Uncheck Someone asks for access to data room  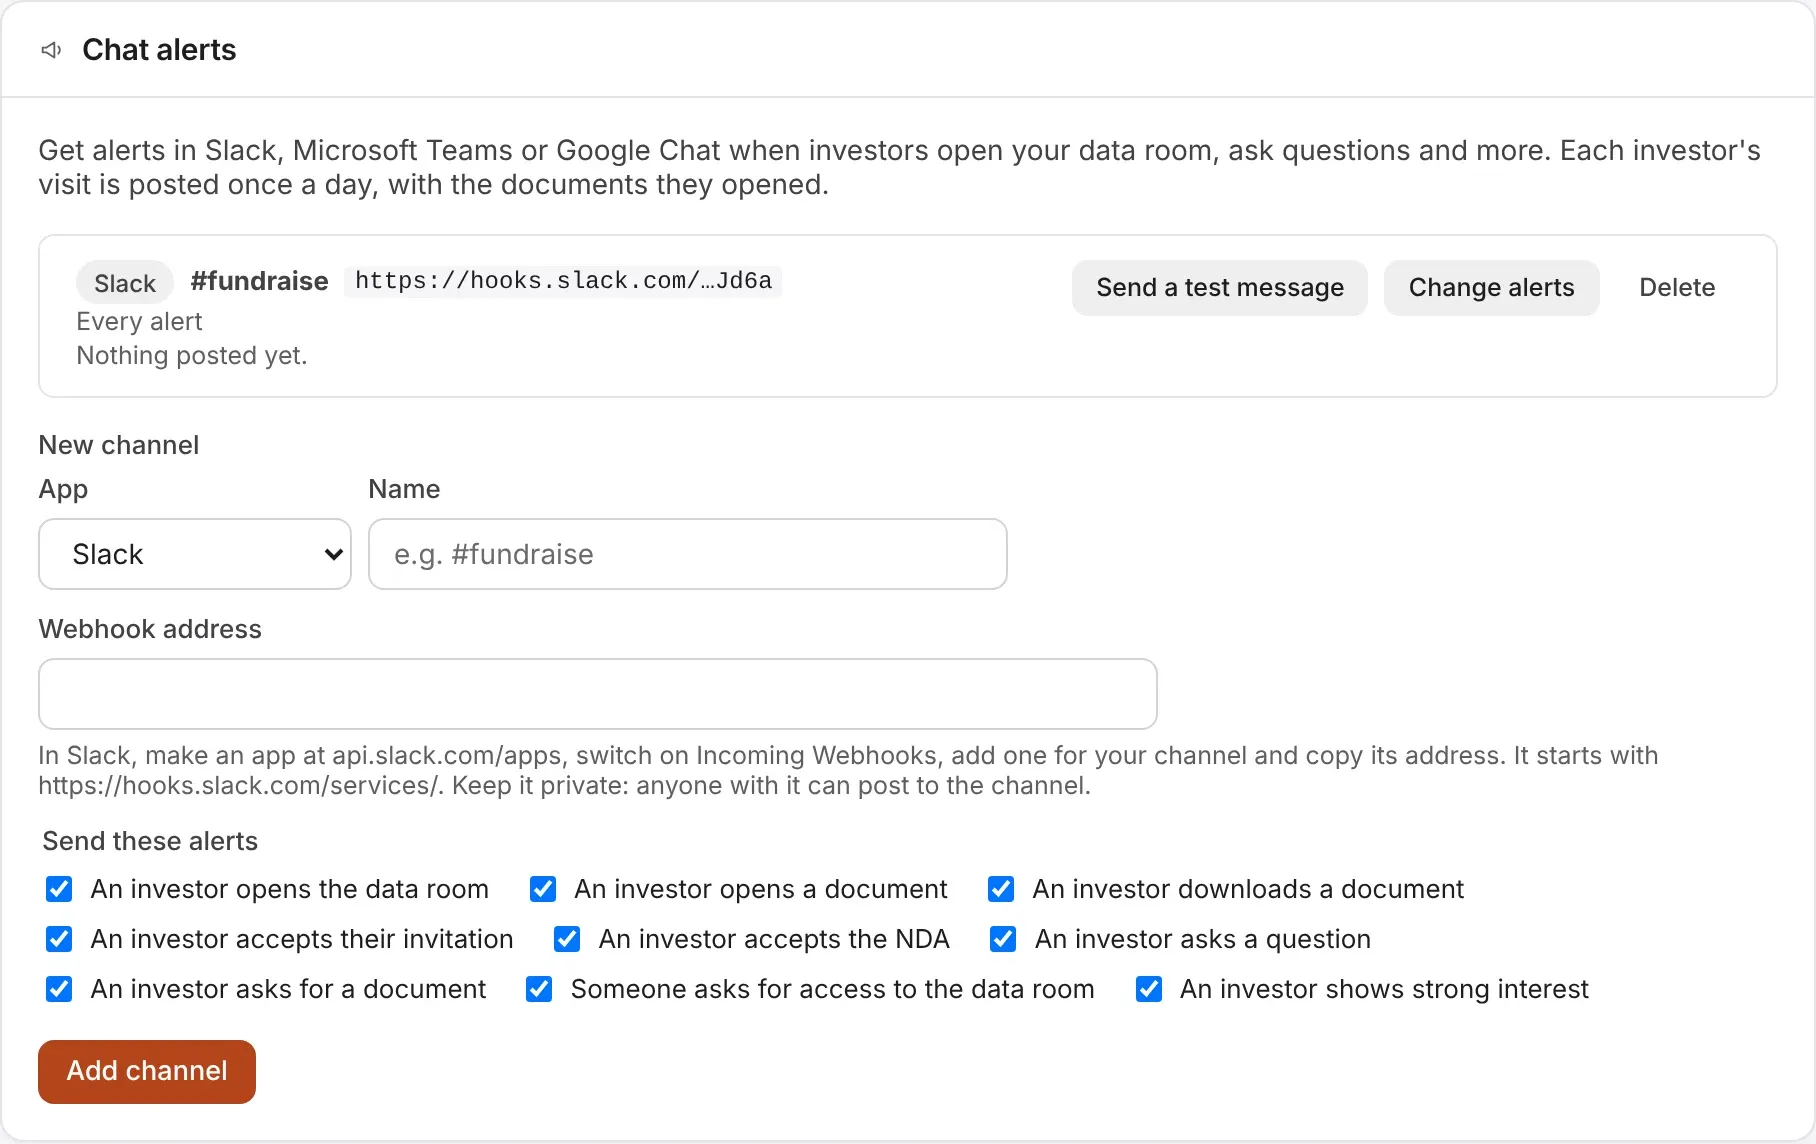click(x=539, y=989)
